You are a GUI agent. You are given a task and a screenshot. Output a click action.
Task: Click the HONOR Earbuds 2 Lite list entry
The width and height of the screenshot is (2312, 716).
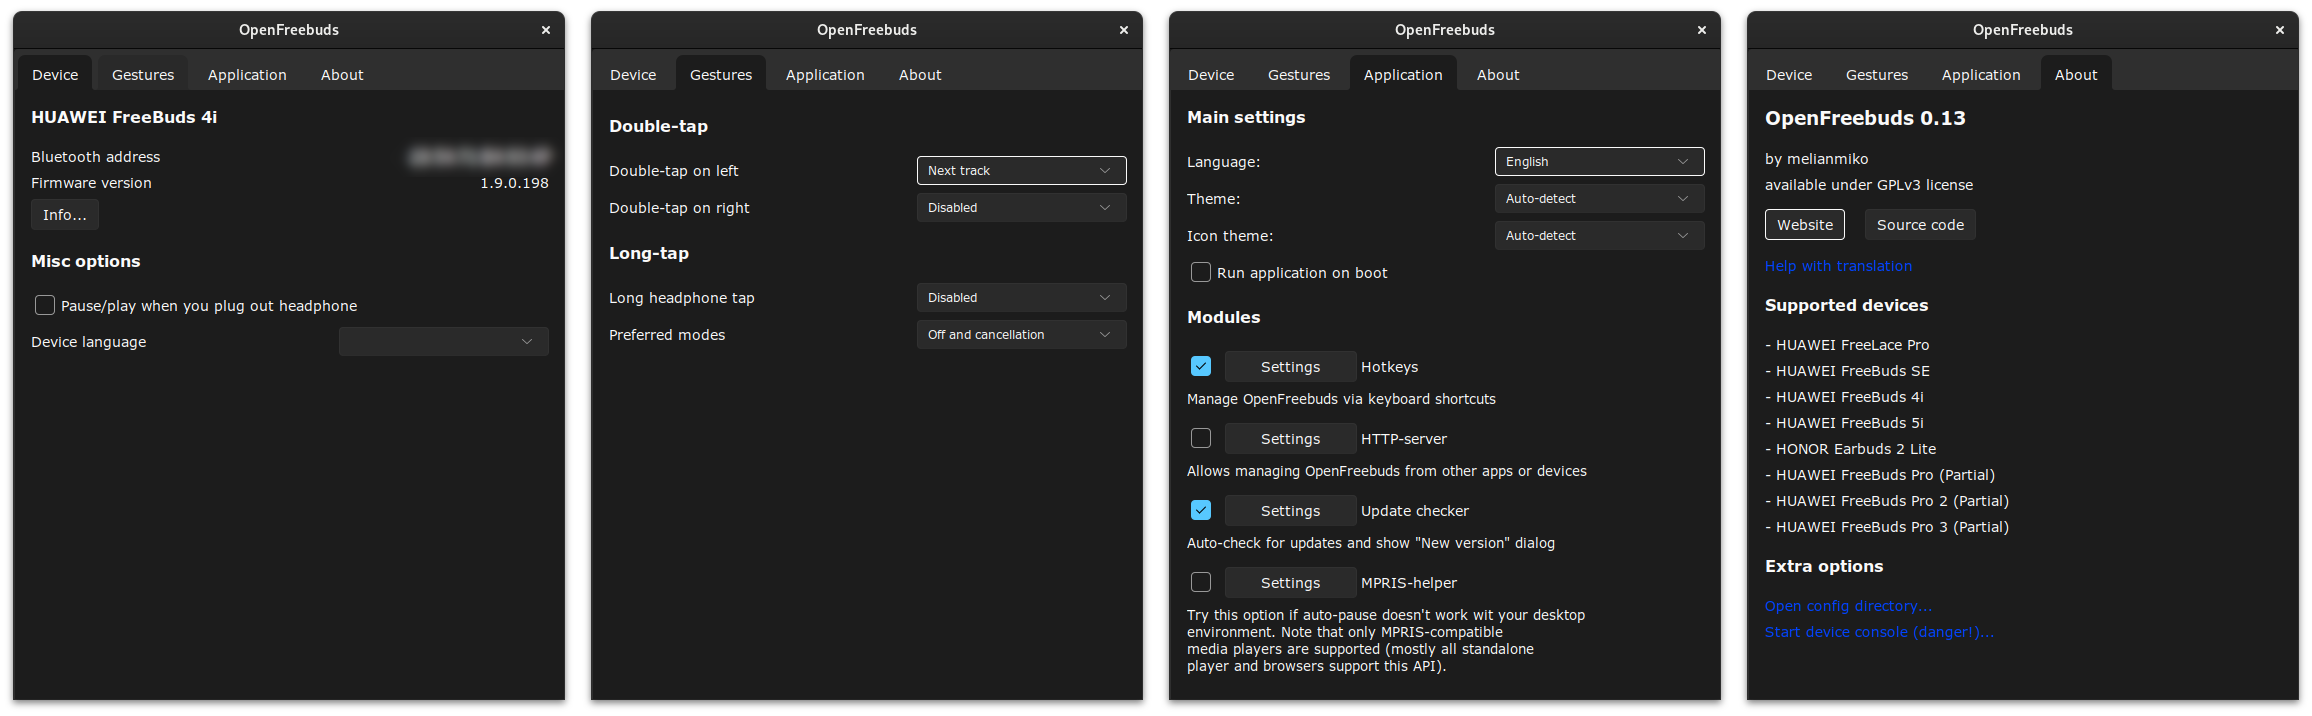pyautogui.click(x=1850, y=449)
